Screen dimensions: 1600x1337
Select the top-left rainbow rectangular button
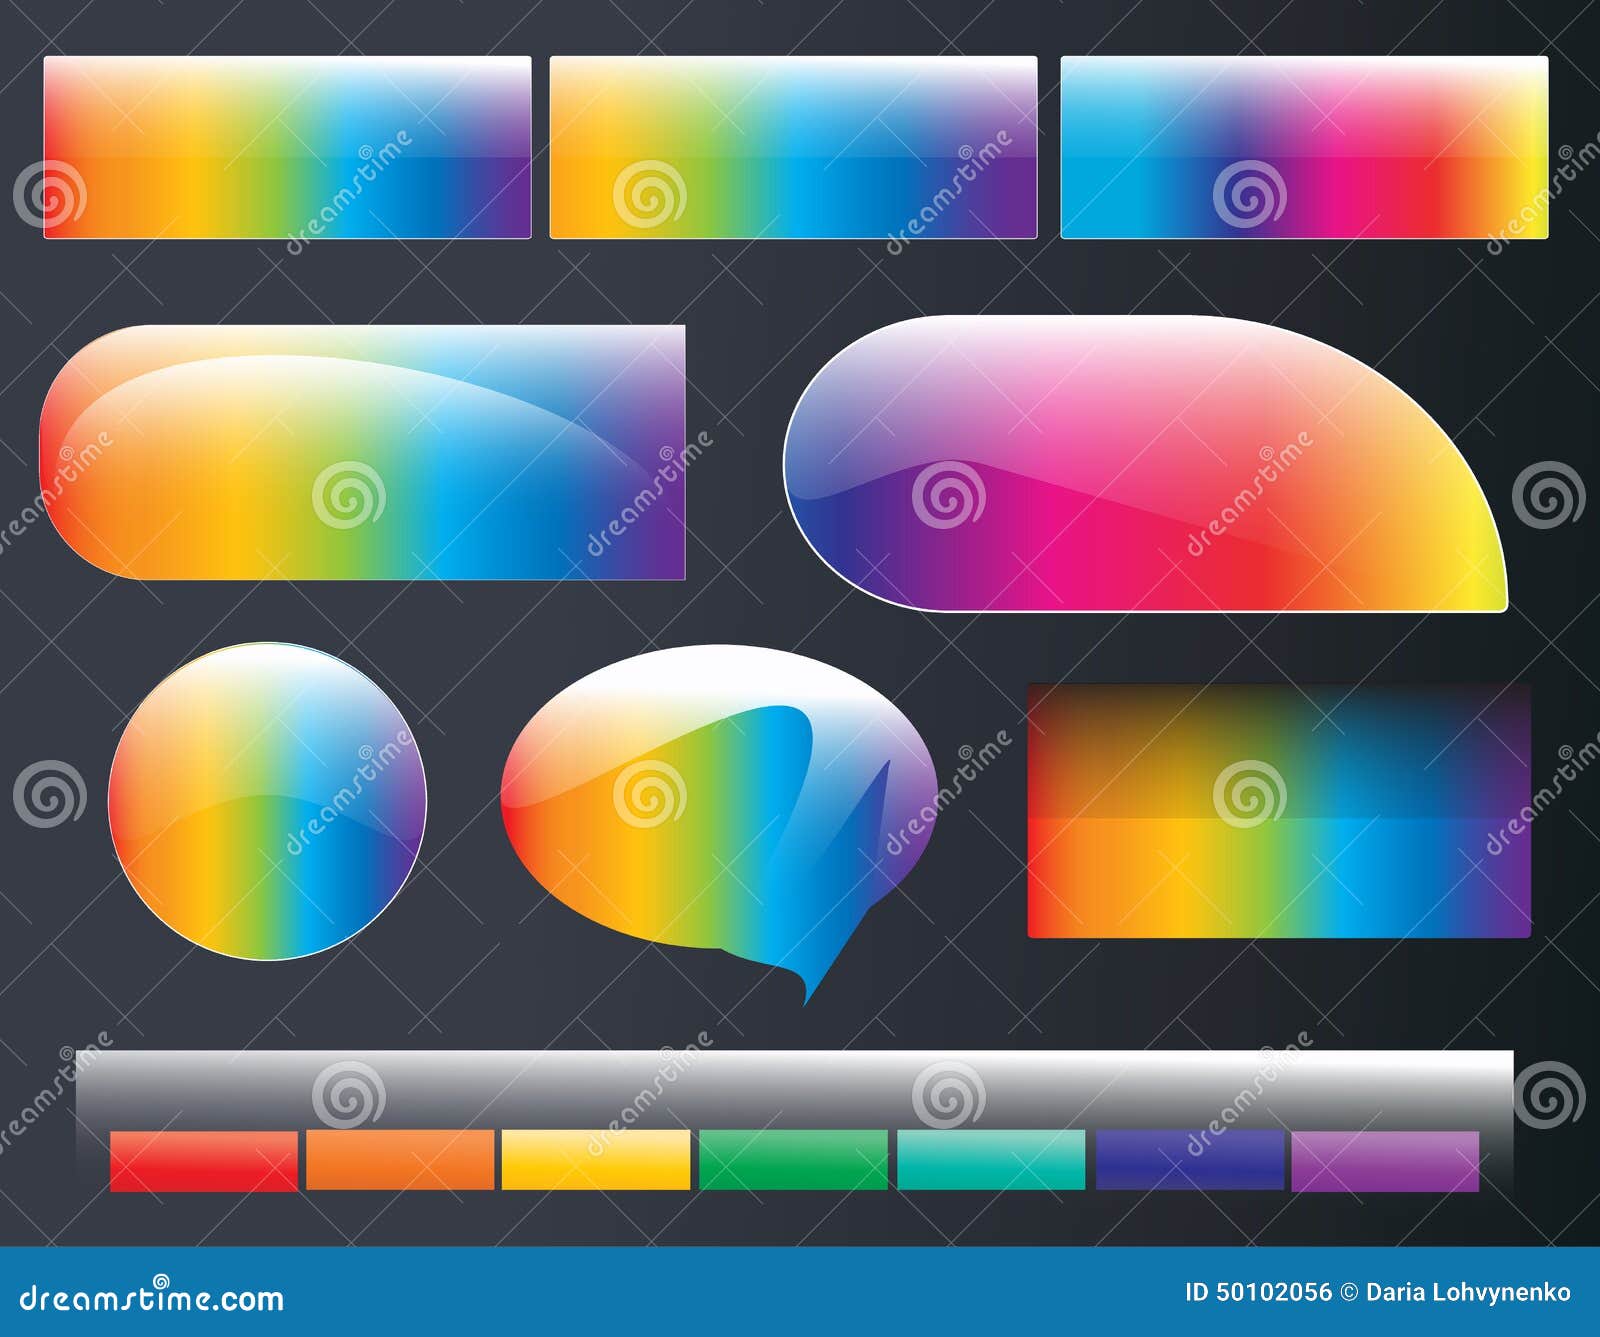click(x=287, y=148)
